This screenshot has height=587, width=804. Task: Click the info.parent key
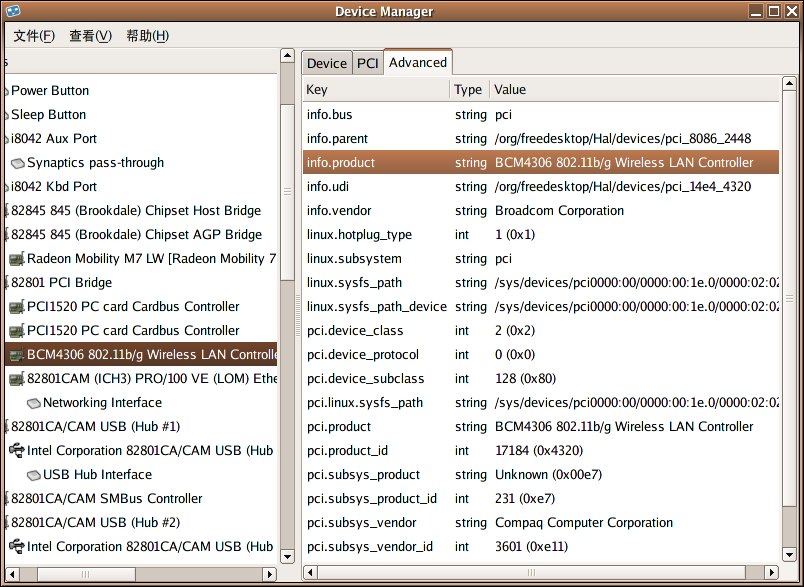[x=337, y=139]
